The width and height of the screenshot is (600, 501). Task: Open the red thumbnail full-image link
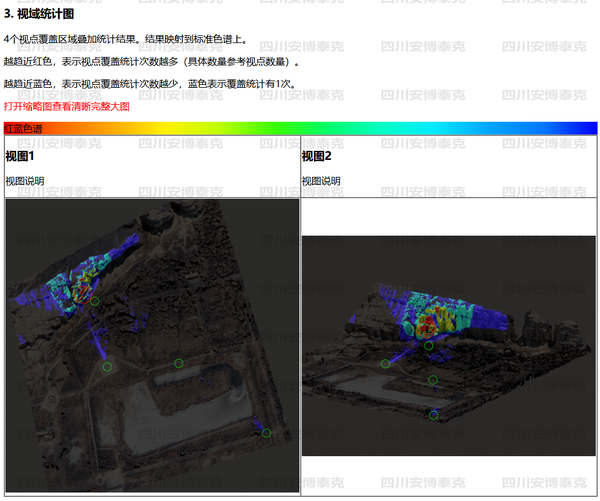67,105
